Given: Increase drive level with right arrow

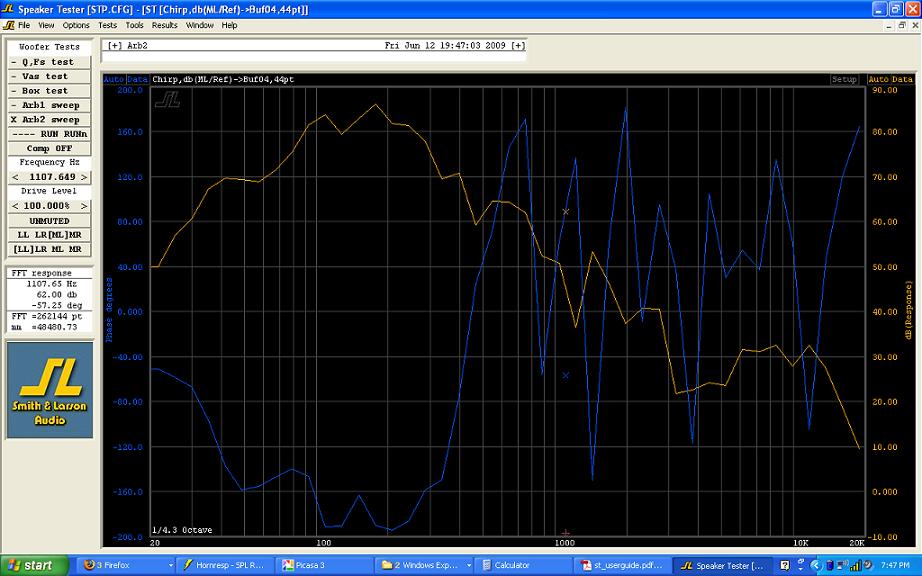Looking at the screenshot, I should (x=84, y=206).
